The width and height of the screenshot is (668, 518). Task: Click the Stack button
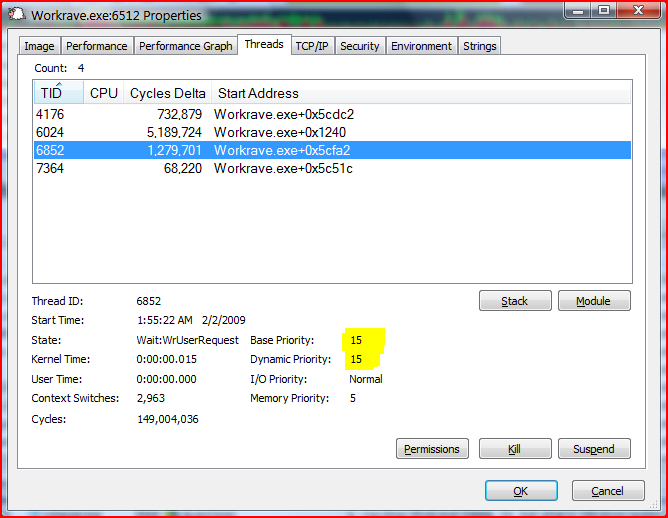tap(514, 301)
